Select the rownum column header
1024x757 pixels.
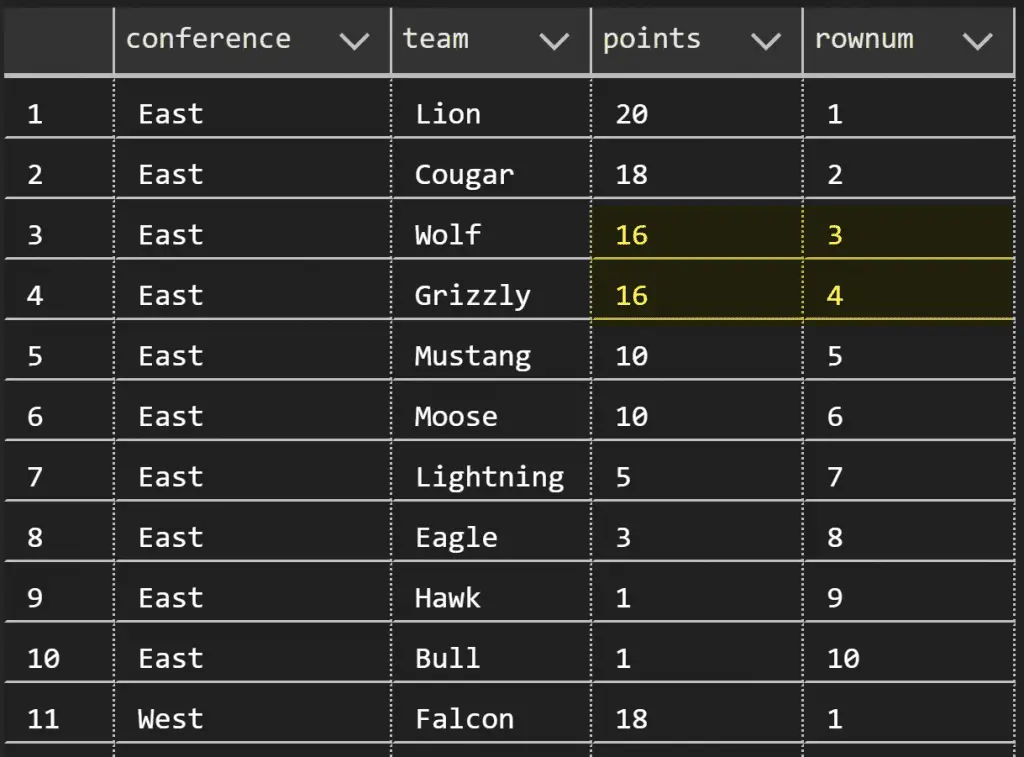click(x=908, y=40)
